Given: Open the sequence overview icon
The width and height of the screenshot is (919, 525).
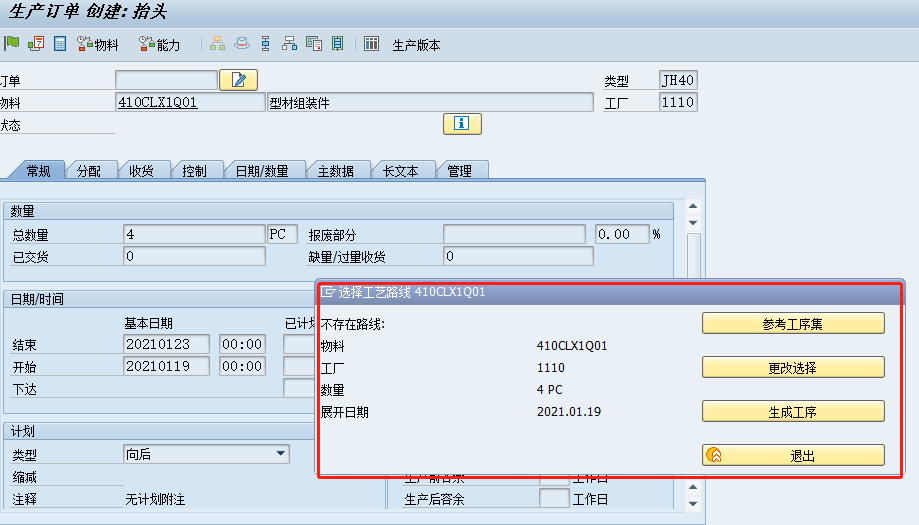Looking at the screenshot, I should tap(338, 43).
